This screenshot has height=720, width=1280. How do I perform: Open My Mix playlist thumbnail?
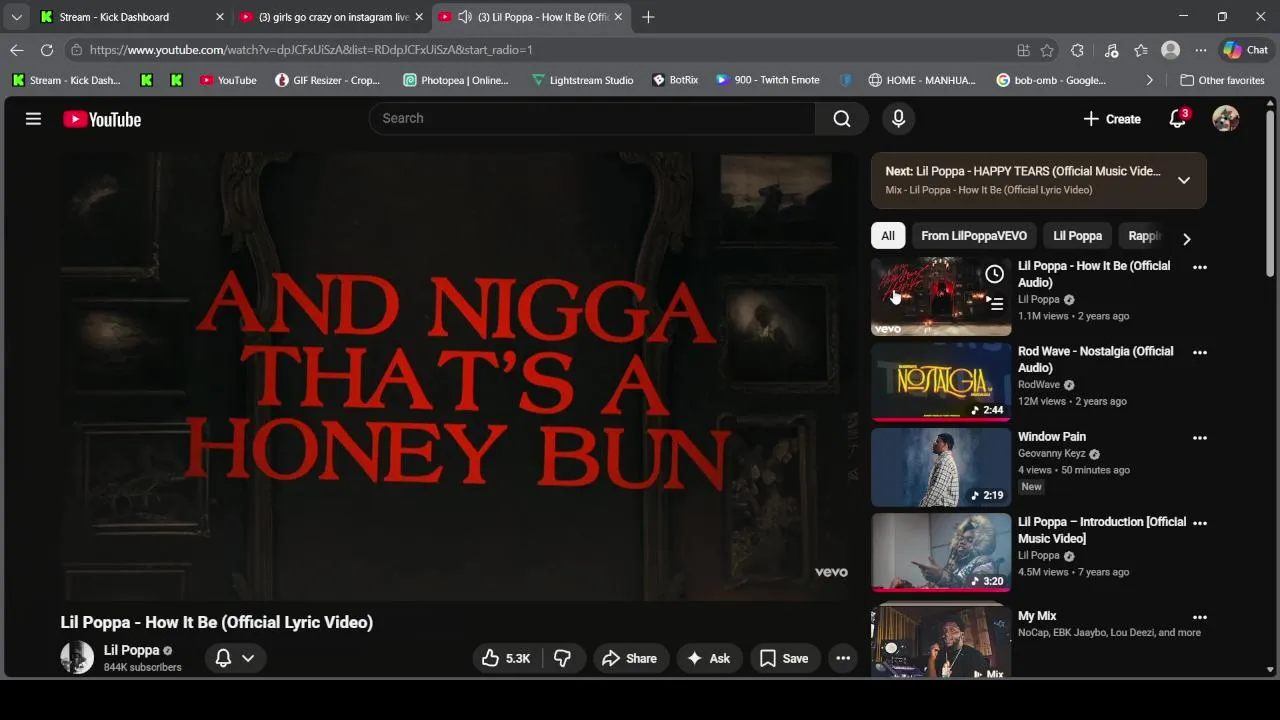coord(941,641)
